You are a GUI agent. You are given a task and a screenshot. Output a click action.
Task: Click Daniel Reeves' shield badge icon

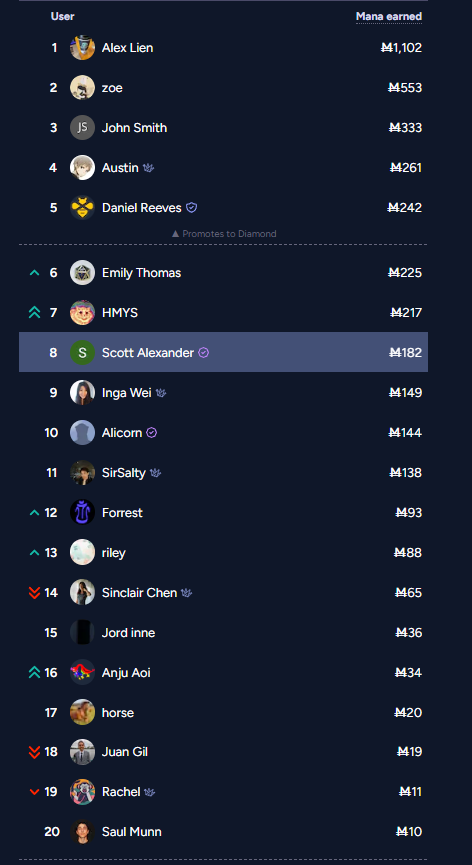pyautogui.click(x=191, y=208)
